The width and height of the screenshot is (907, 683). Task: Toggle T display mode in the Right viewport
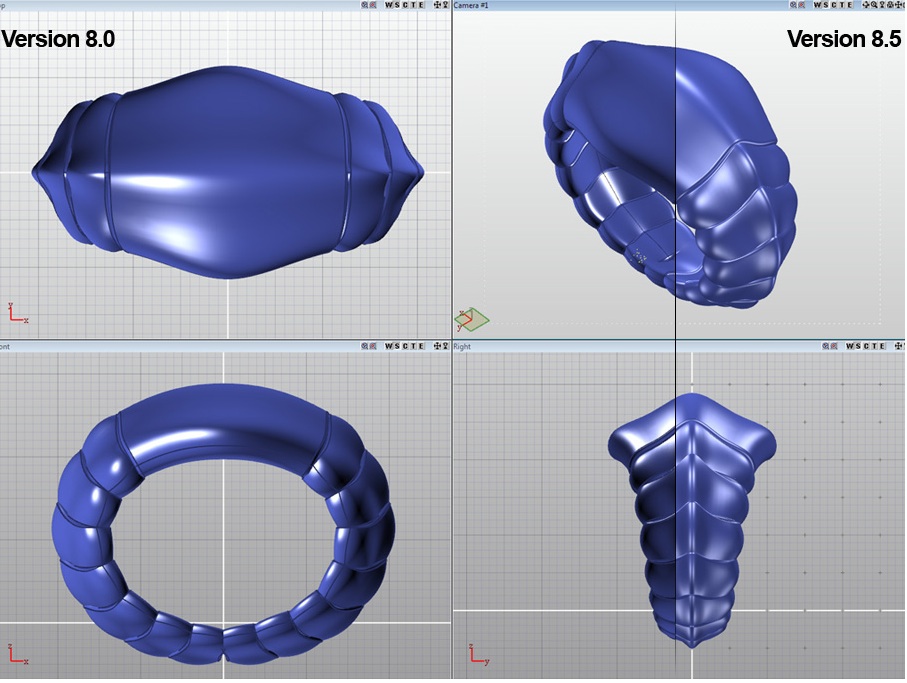coord(874,346)
